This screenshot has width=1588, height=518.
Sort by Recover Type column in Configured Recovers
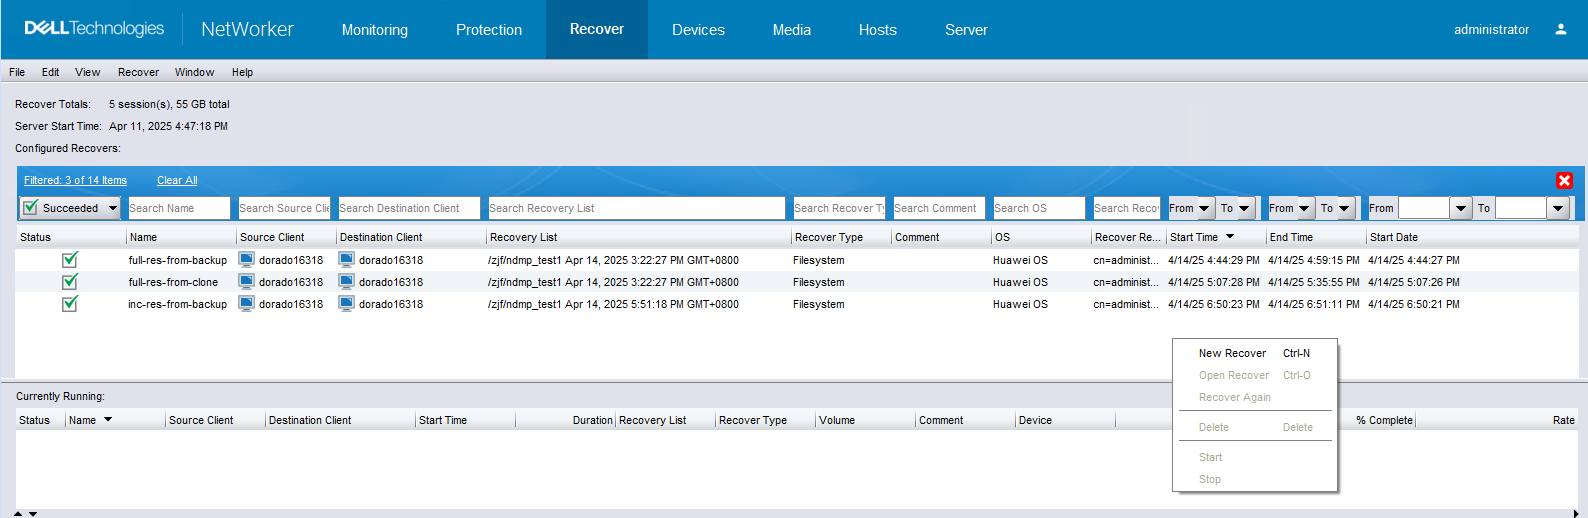pos(840,237)
